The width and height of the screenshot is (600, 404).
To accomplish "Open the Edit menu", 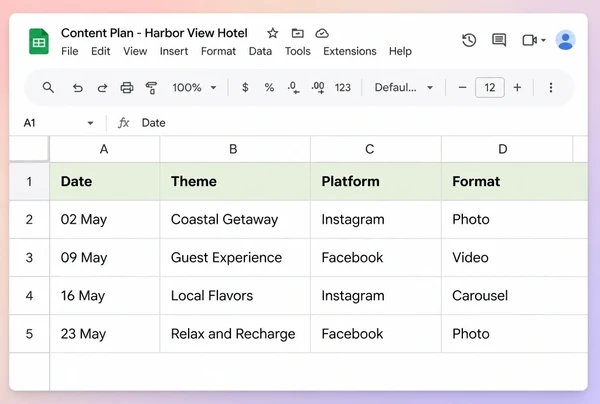I will tap(101, 51).
